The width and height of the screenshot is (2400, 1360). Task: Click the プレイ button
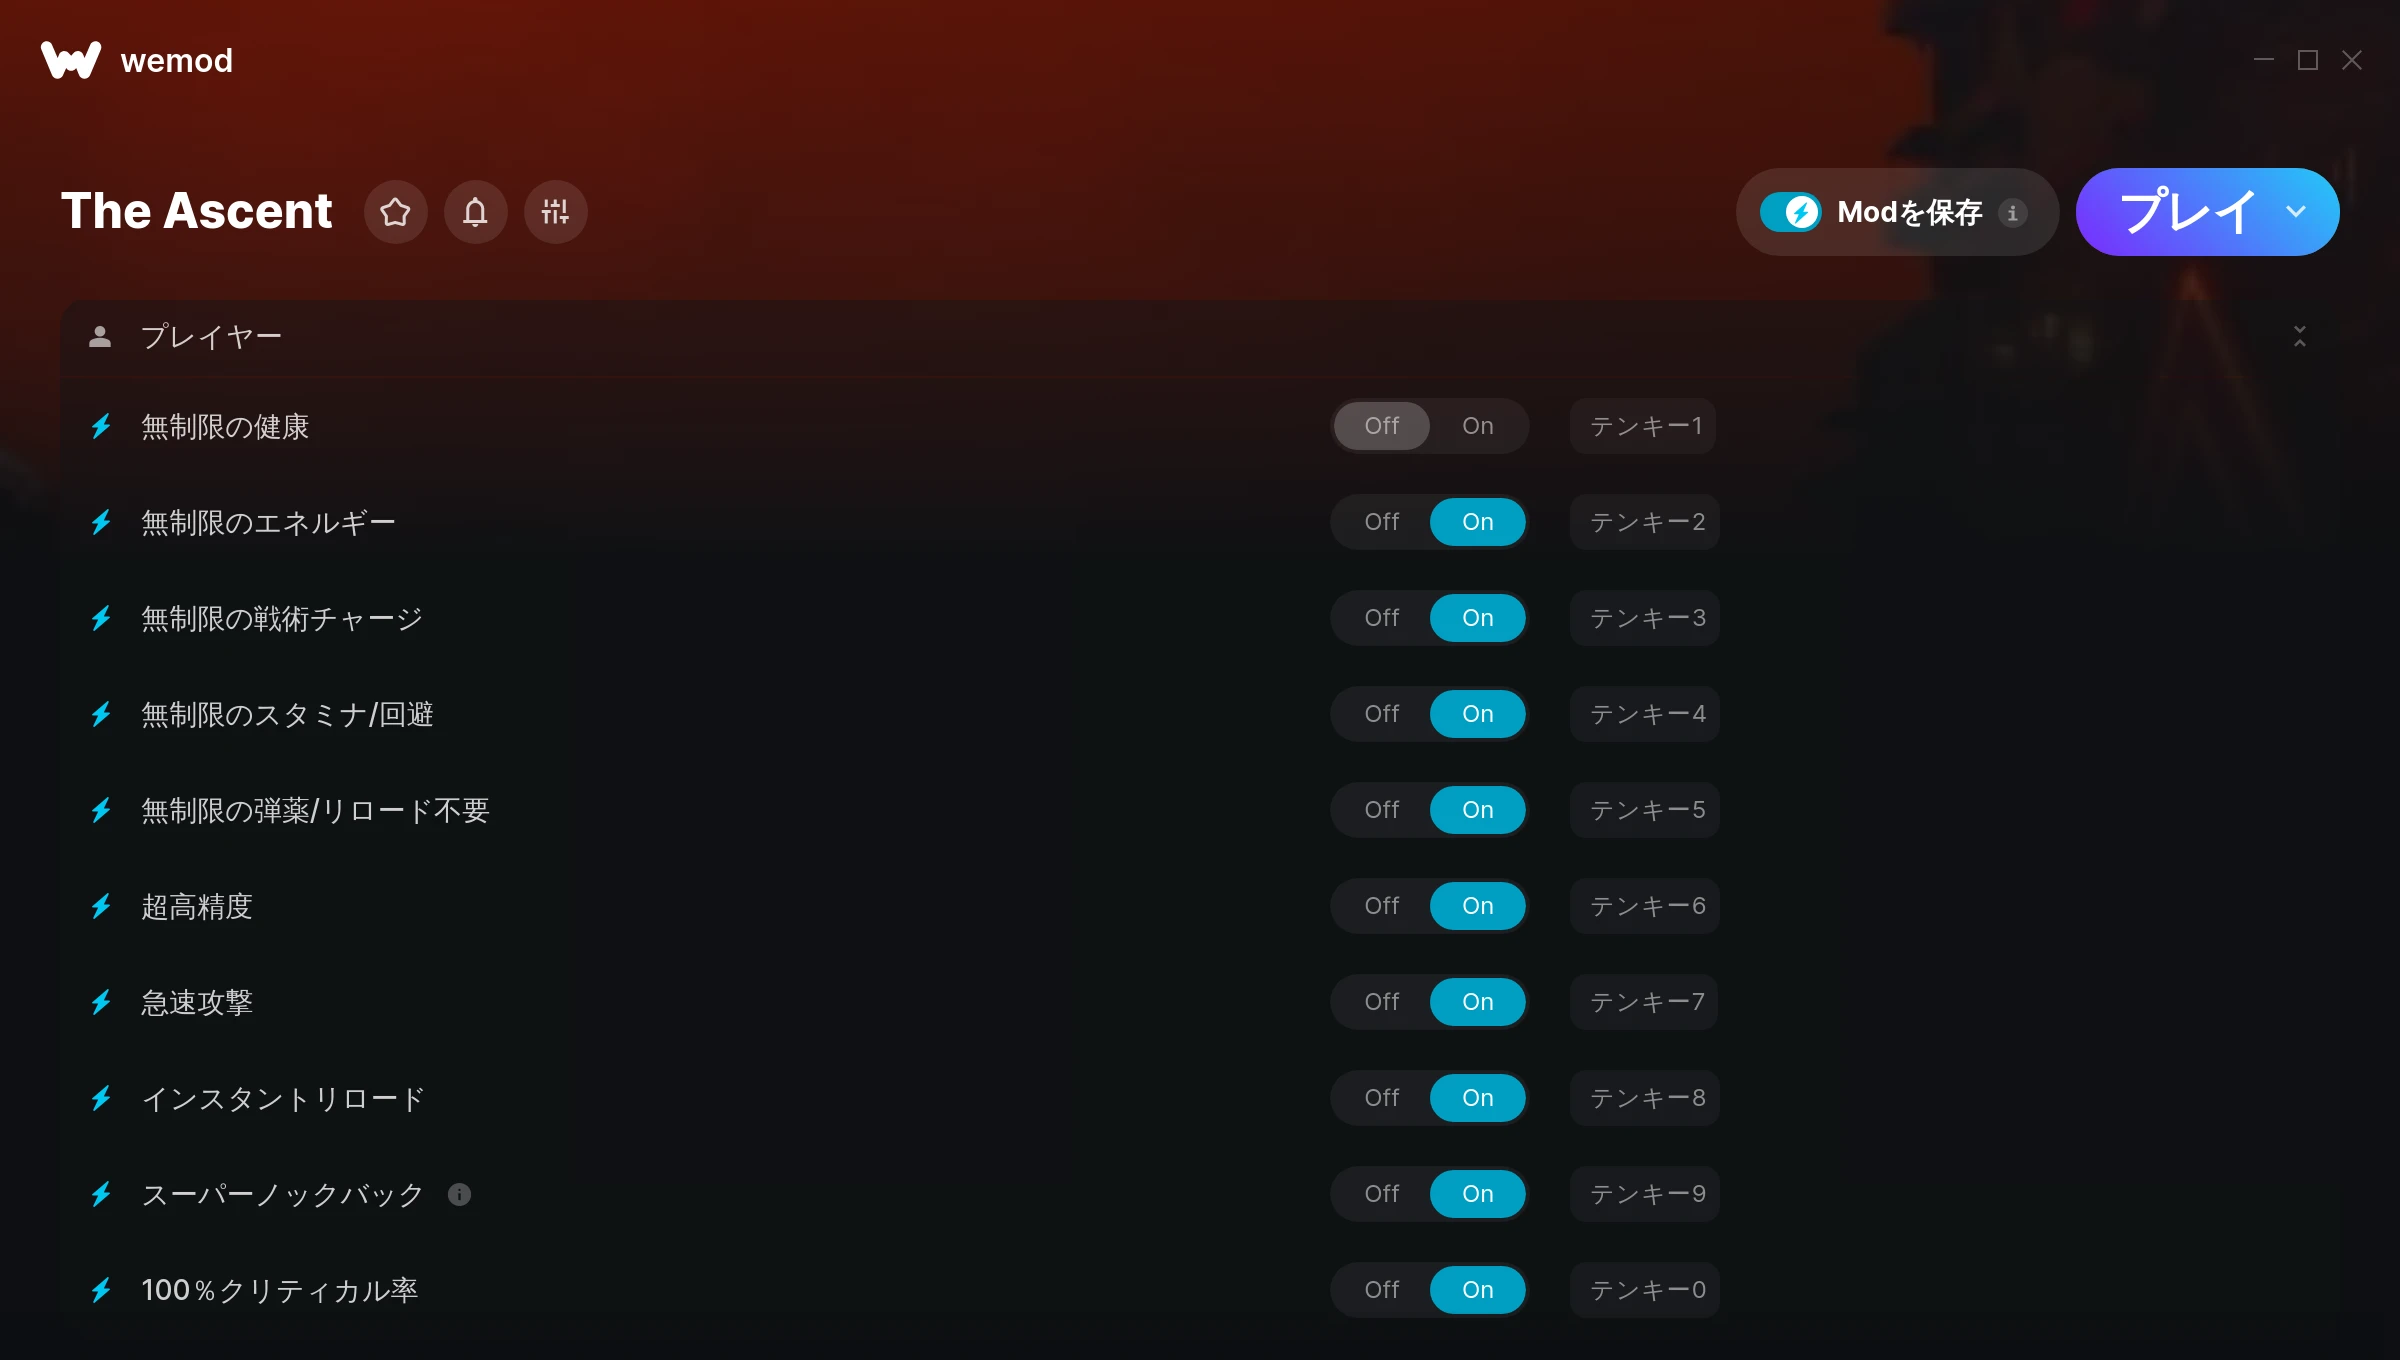pos(2187,212)
